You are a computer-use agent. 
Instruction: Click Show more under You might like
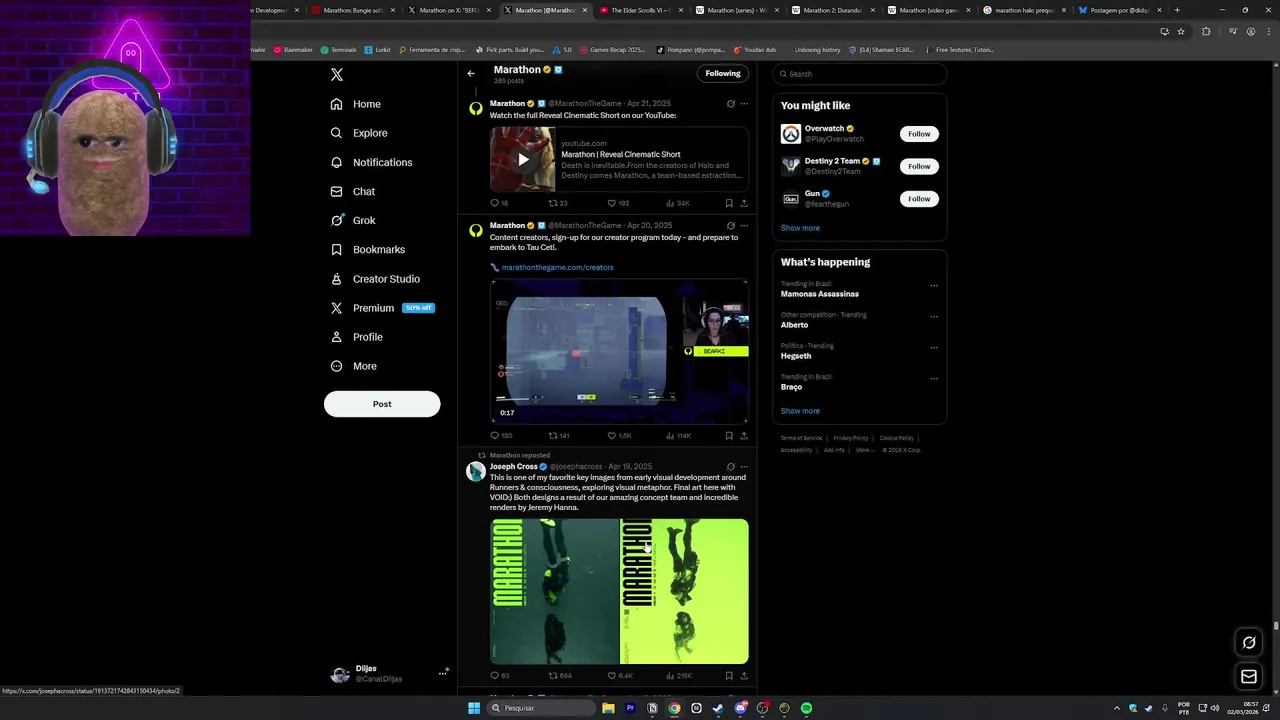[x=800, y=228]
